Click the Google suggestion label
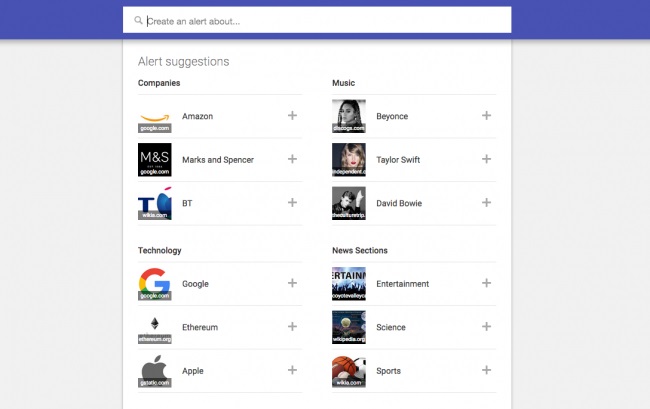650x409 pixels. (x=195, y=284)
